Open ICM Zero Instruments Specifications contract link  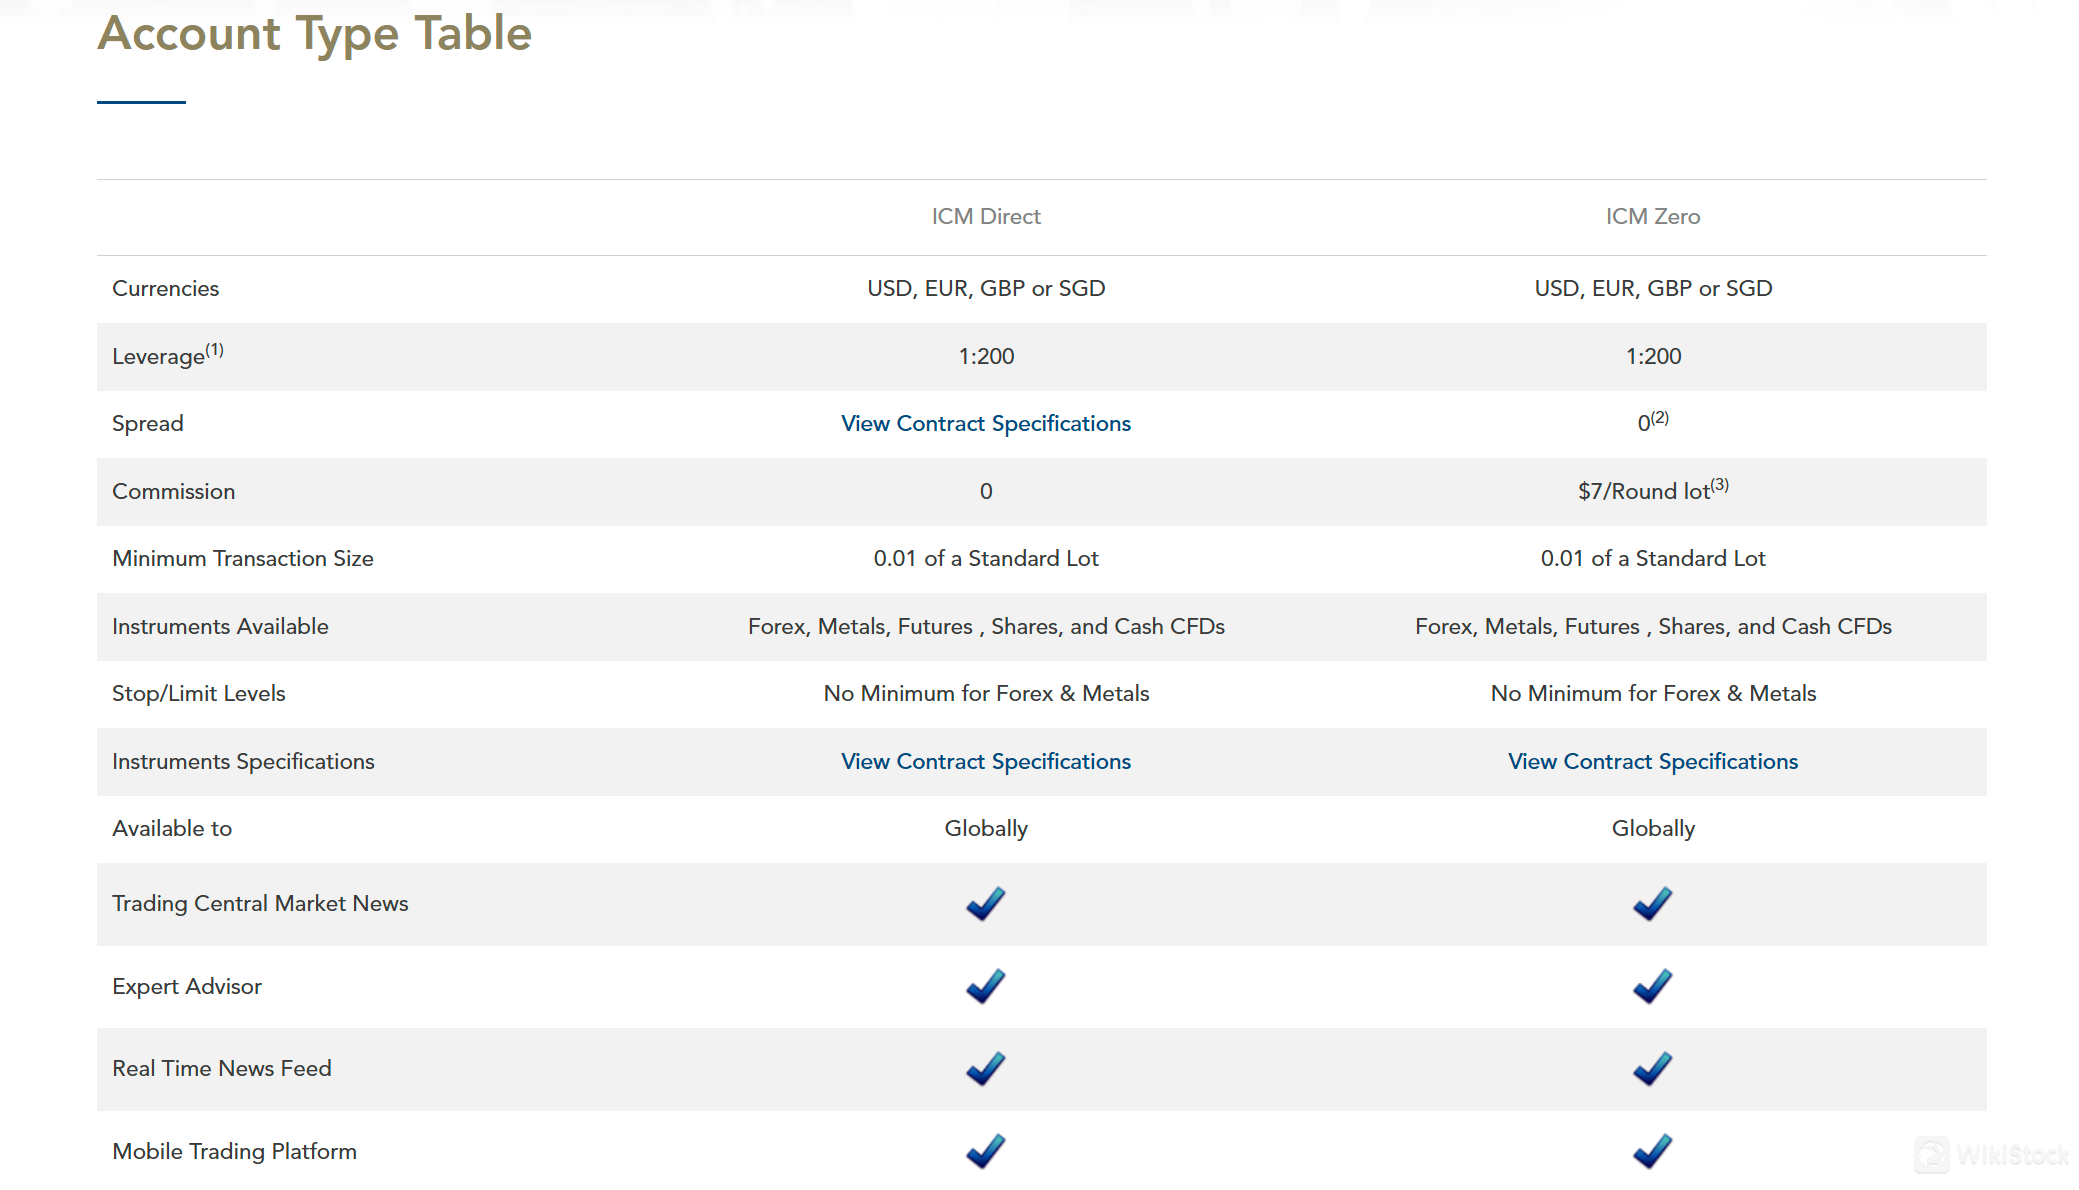[1653, 762]
